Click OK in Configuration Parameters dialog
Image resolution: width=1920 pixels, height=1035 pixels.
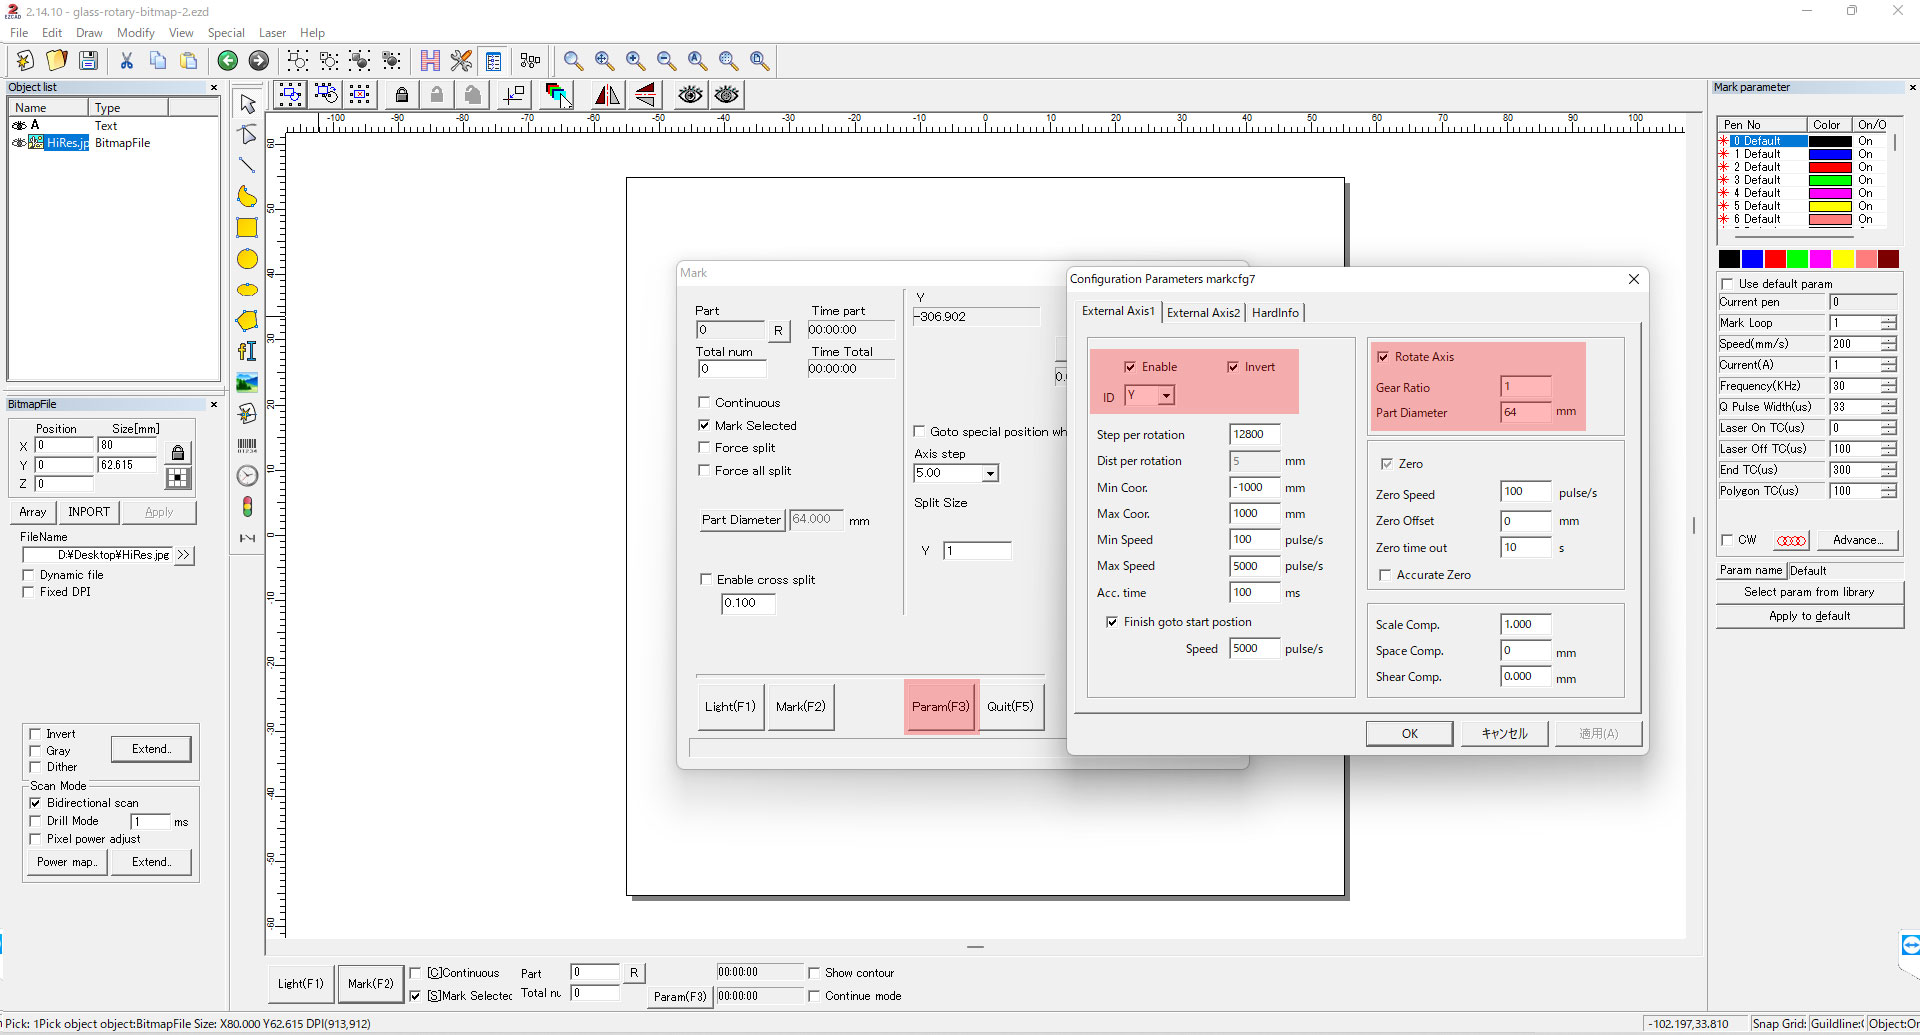pyautogui.click(x=1409, y=733)
